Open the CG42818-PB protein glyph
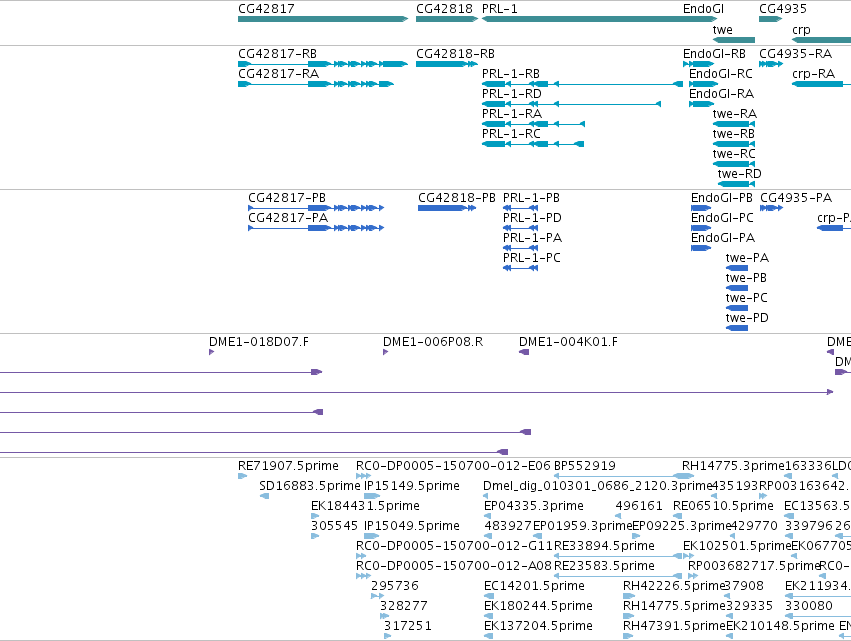The height and width of the screenshot is (641, 851). [447, 208]
